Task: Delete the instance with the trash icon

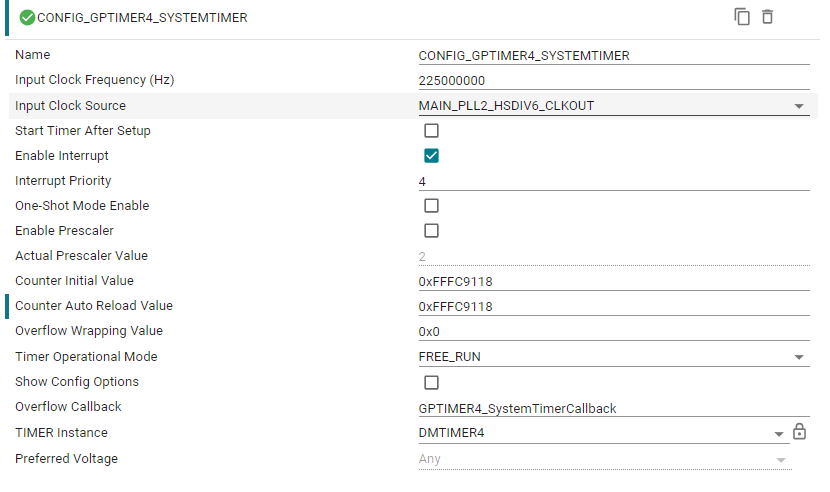Action: click(x=767, y=17)
